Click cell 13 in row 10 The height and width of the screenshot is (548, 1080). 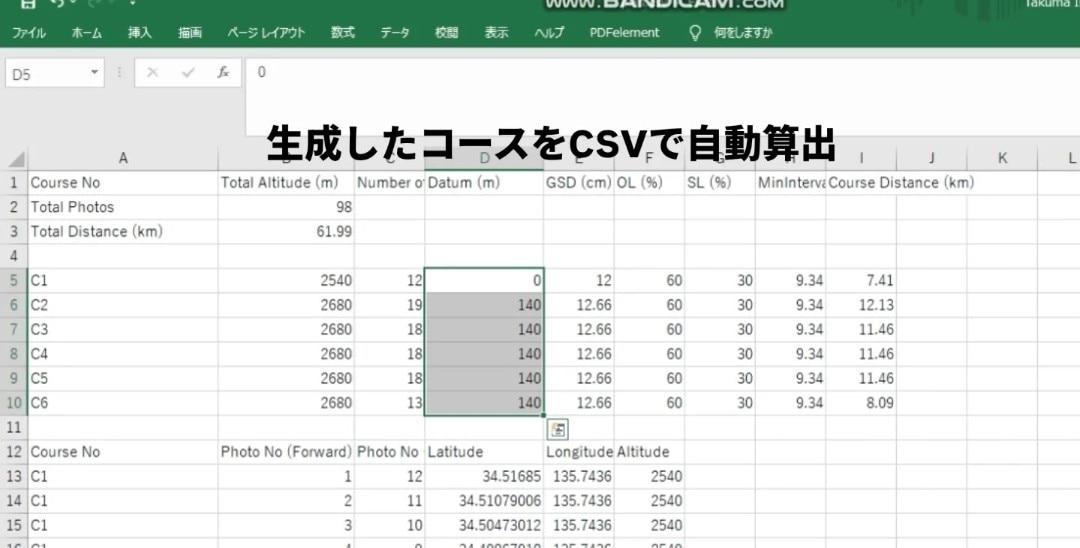click(x=390, y=403)
